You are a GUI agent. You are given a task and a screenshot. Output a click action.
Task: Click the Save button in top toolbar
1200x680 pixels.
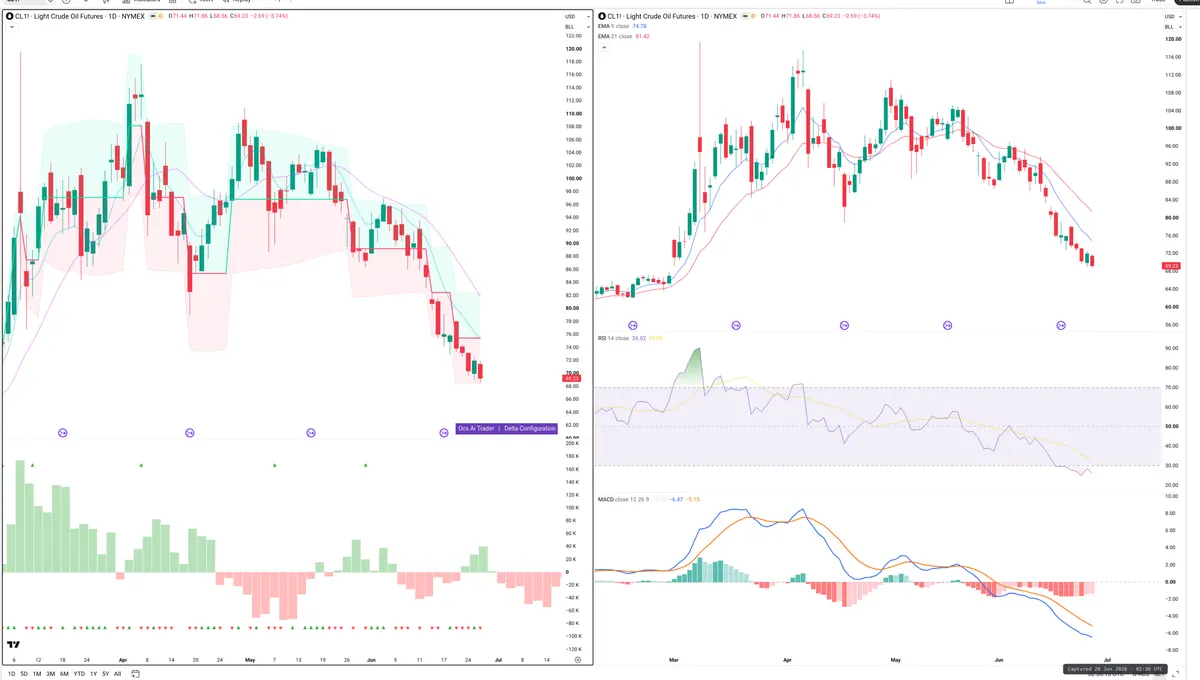point(1041,3)
